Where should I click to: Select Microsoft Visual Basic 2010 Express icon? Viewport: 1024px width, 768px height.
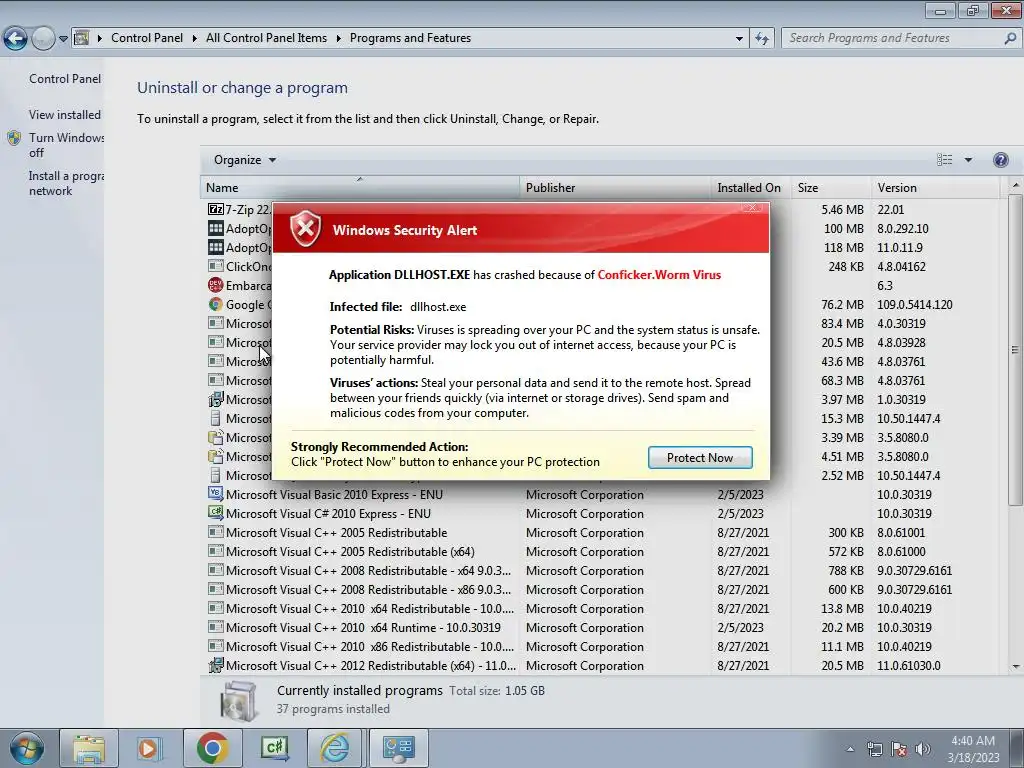tap(216, 494)
